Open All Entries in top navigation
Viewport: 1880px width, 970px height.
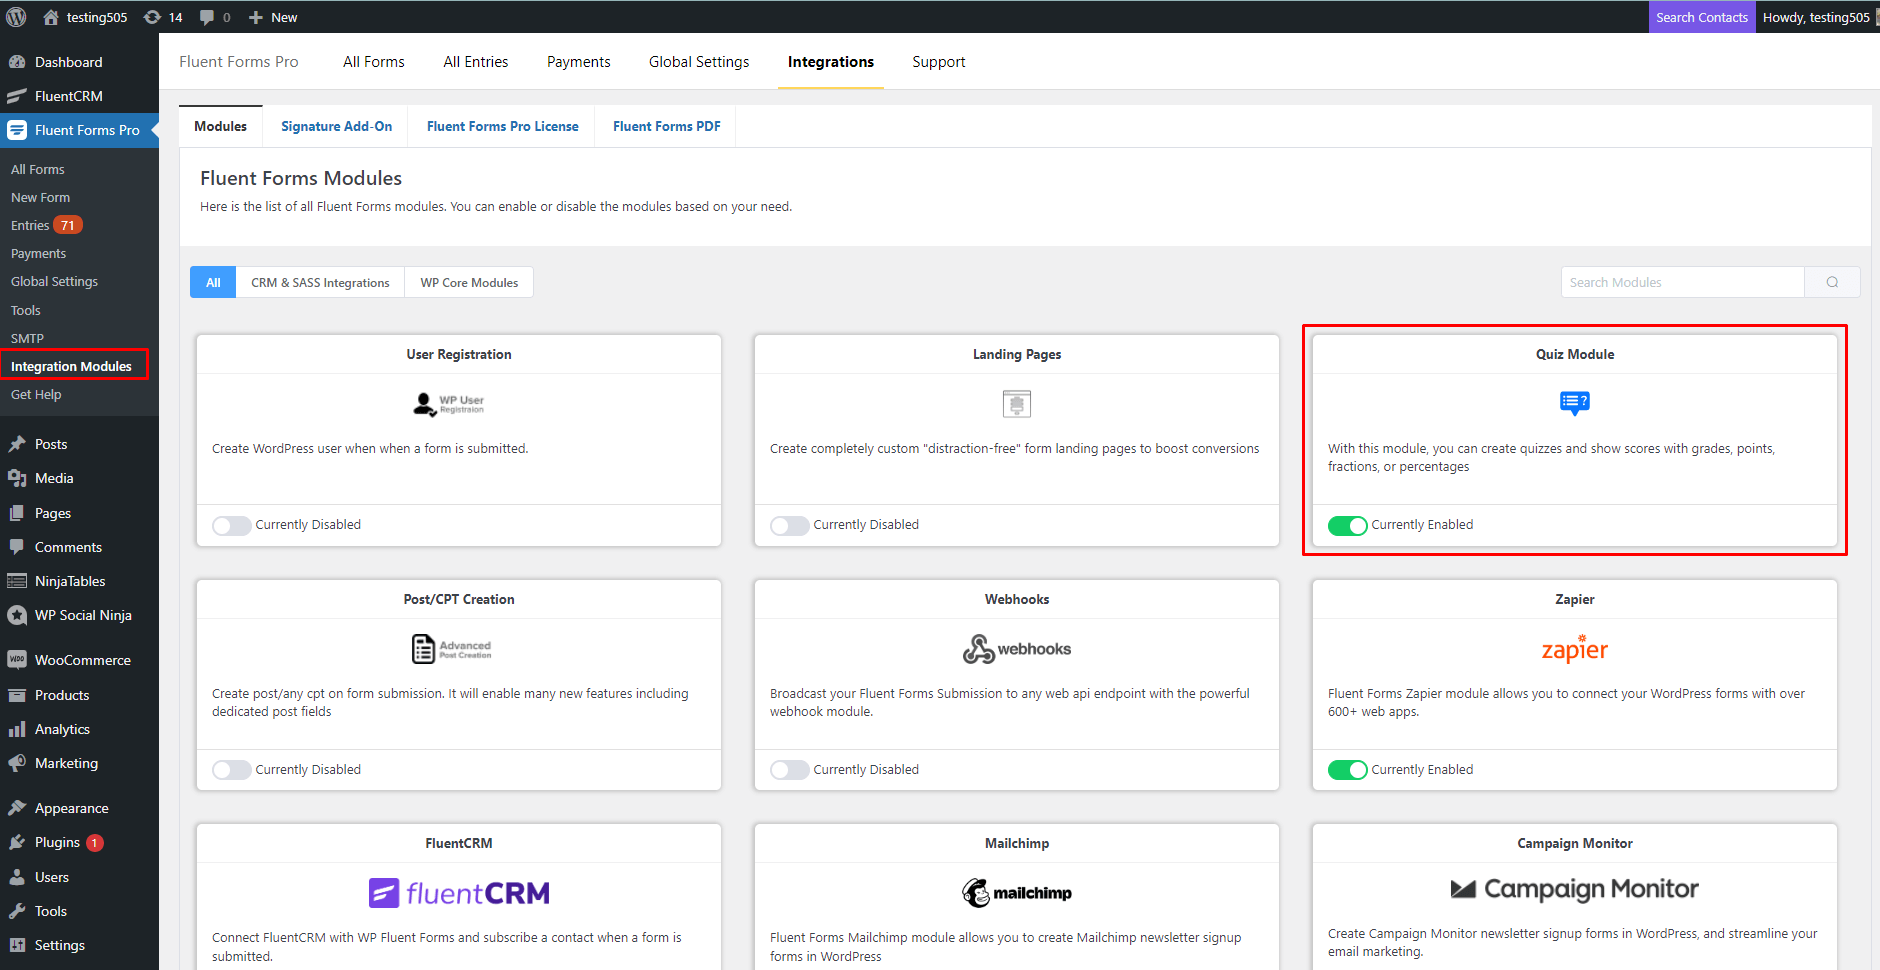[x=476, y=62]
